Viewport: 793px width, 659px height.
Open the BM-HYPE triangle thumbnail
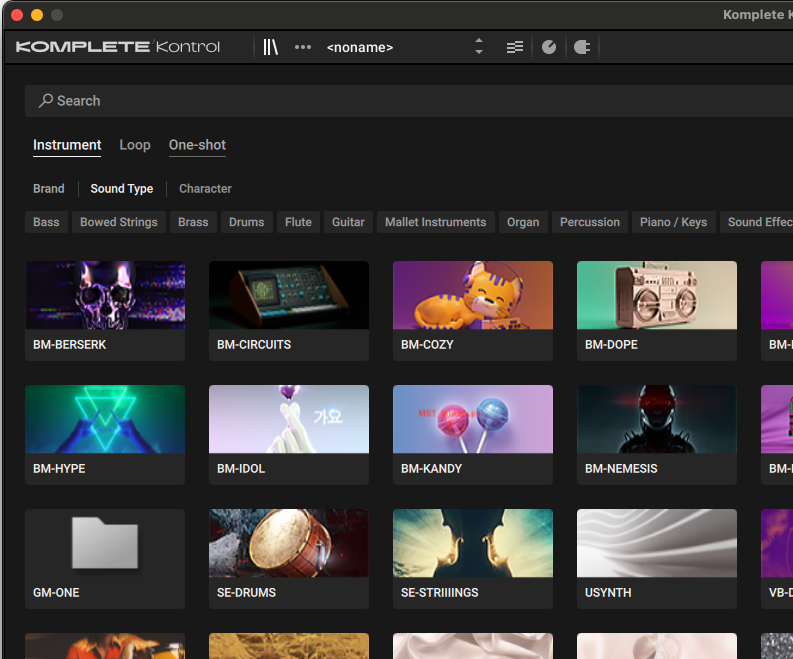105,419
